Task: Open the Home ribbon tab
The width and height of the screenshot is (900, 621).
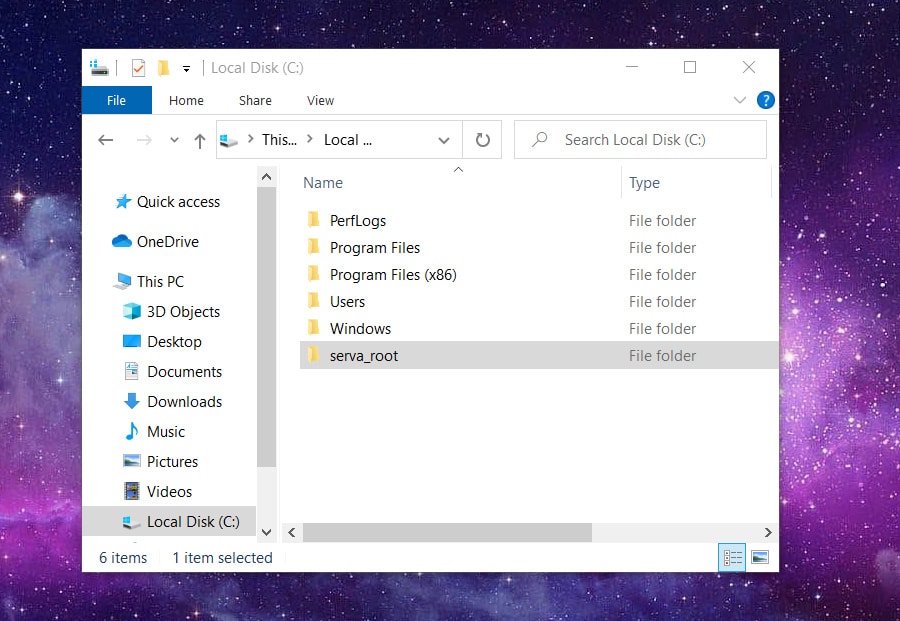Action: coord(186,100)
